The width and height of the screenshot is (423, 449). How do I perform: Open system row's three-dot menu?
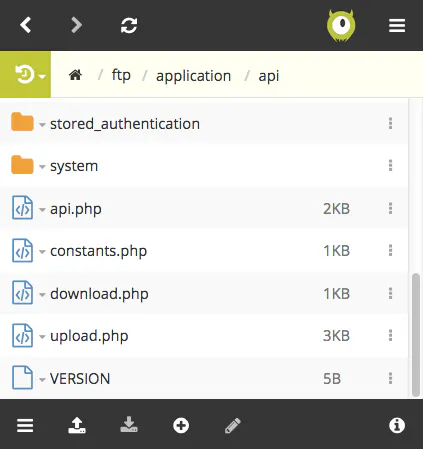pos(390,165)
